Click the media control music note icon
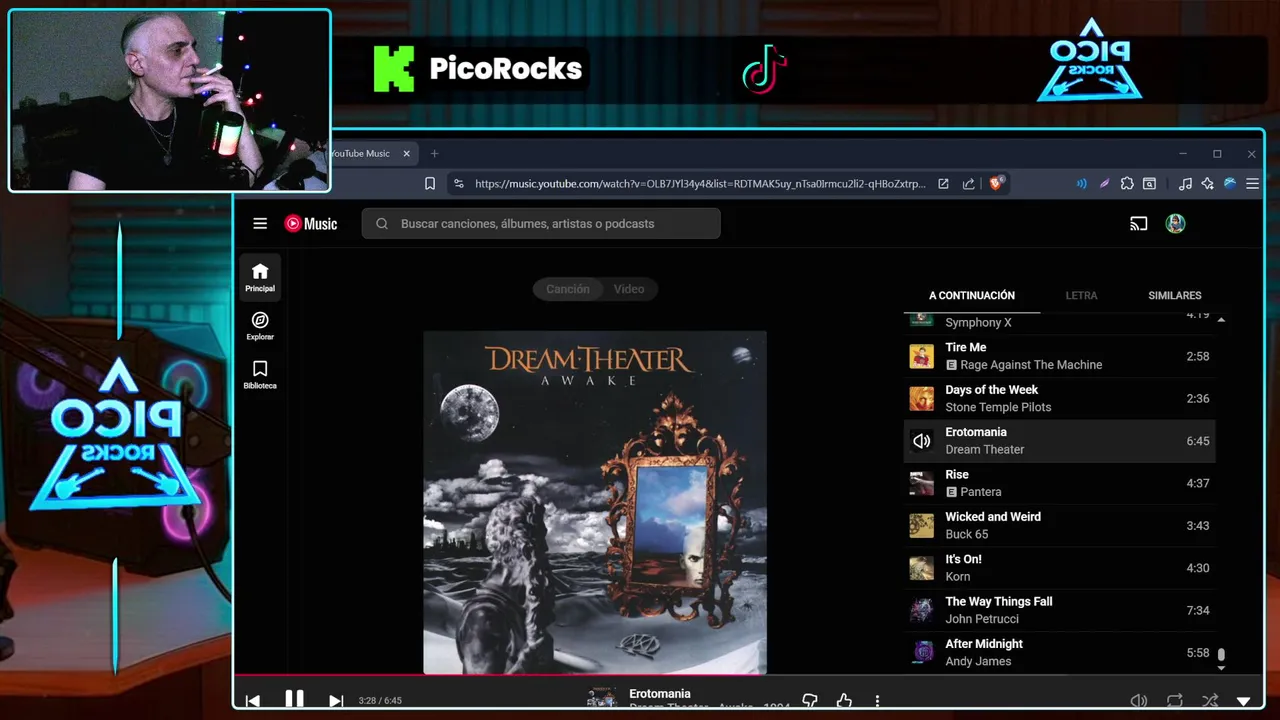The height and width of the screenshot is (720, 1280). [1185, 184]
